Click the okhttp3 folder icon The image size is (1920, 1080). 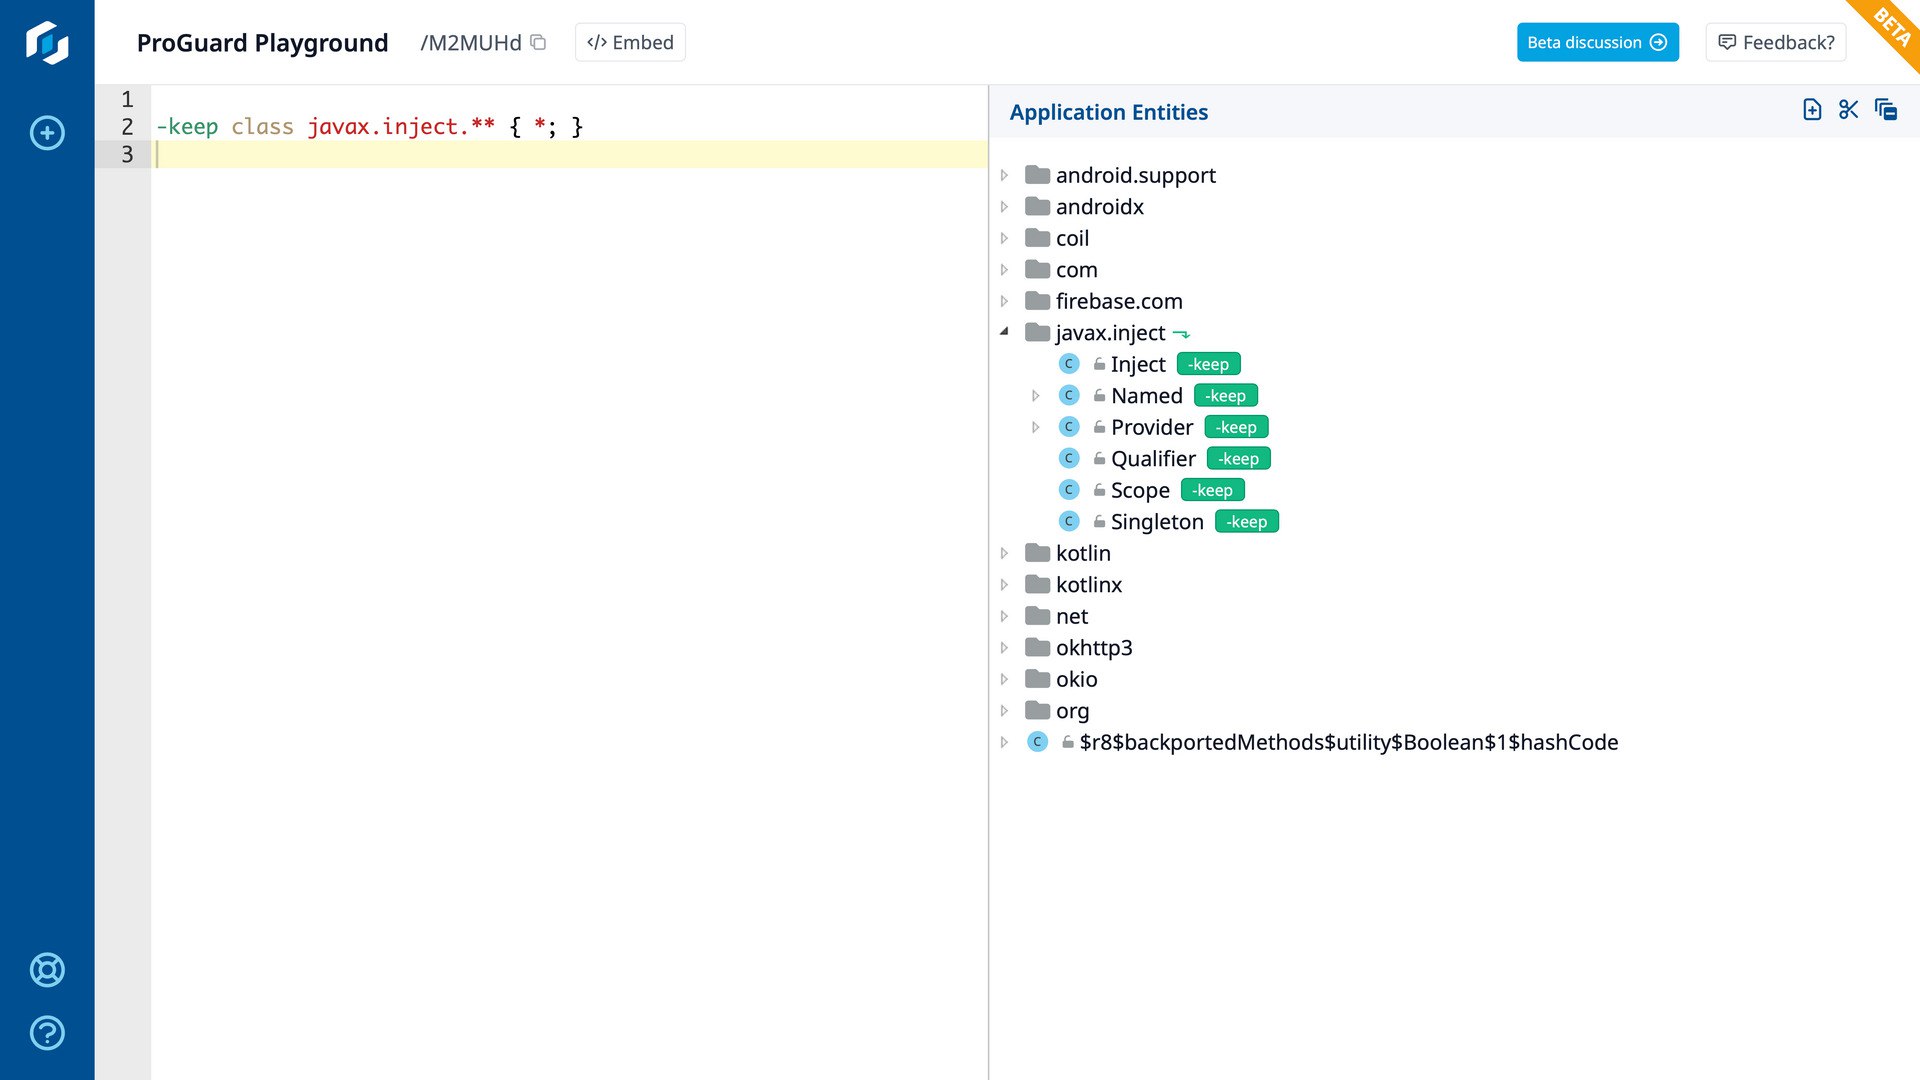tap(1038, 648)
